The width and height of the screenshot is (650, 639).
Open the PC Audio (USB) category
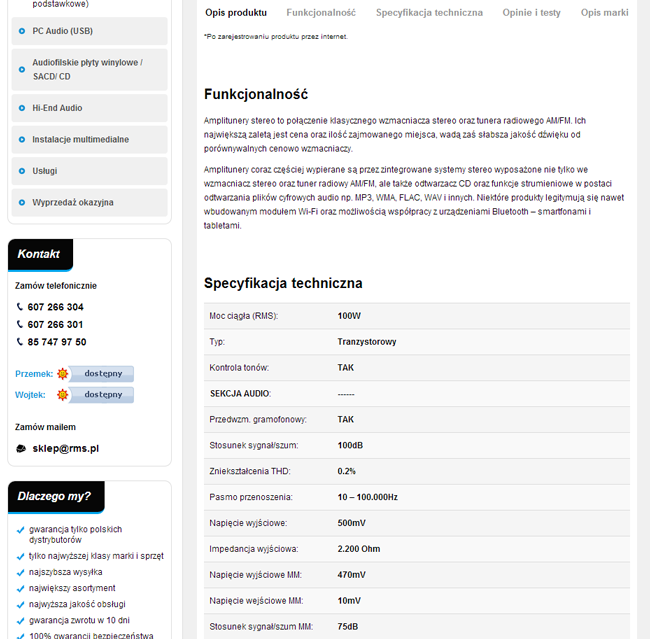(x=90, y=31)
